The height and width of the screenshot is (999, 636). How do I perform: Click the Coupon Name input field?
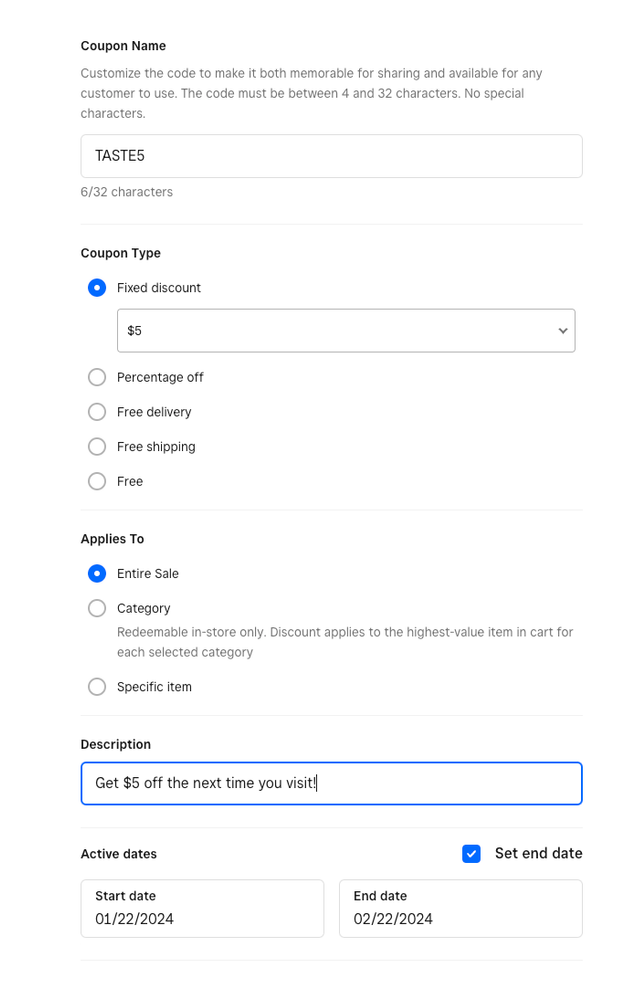tap(331, 156)
